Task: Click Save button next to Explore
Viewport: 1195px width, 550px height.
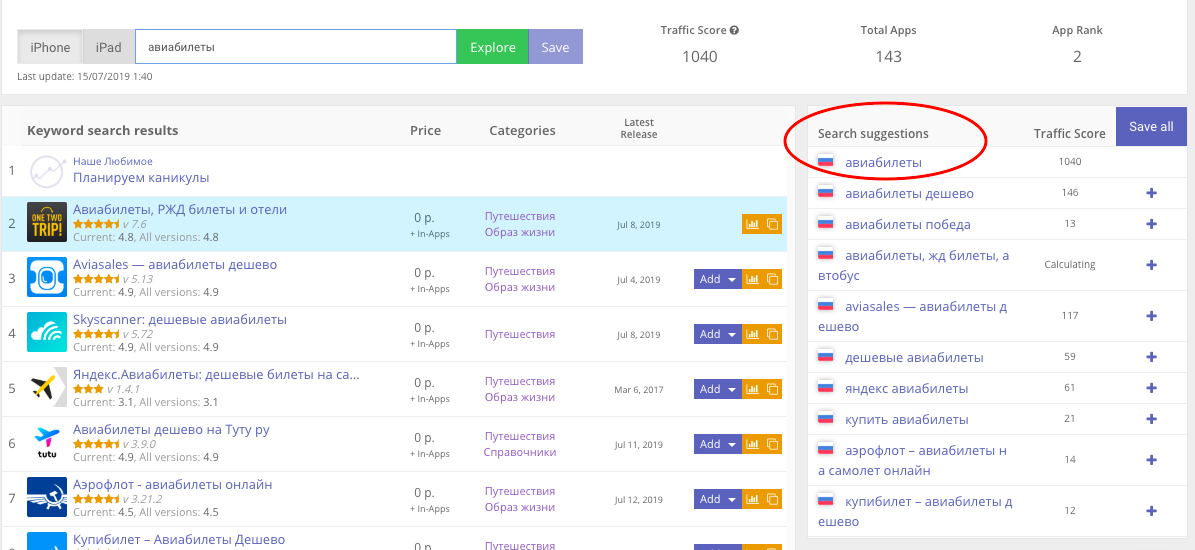Action: [556, 47]
